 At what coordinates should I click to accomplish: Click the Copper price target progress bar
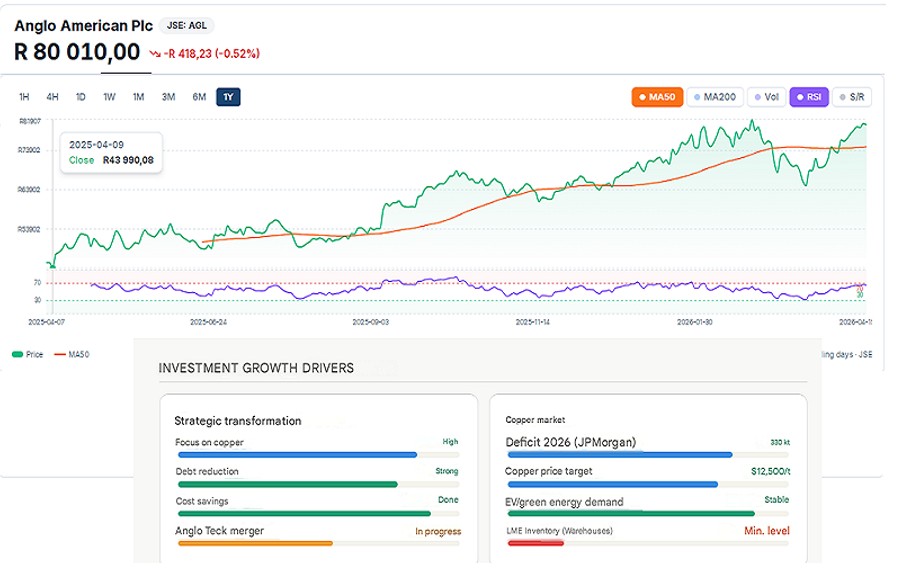click(x=648, y=484)
